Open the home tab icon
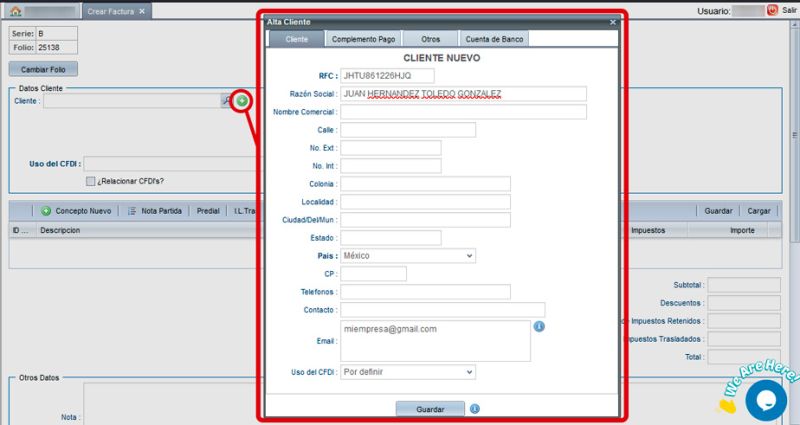Screen dimensions: 800x425 15,11
